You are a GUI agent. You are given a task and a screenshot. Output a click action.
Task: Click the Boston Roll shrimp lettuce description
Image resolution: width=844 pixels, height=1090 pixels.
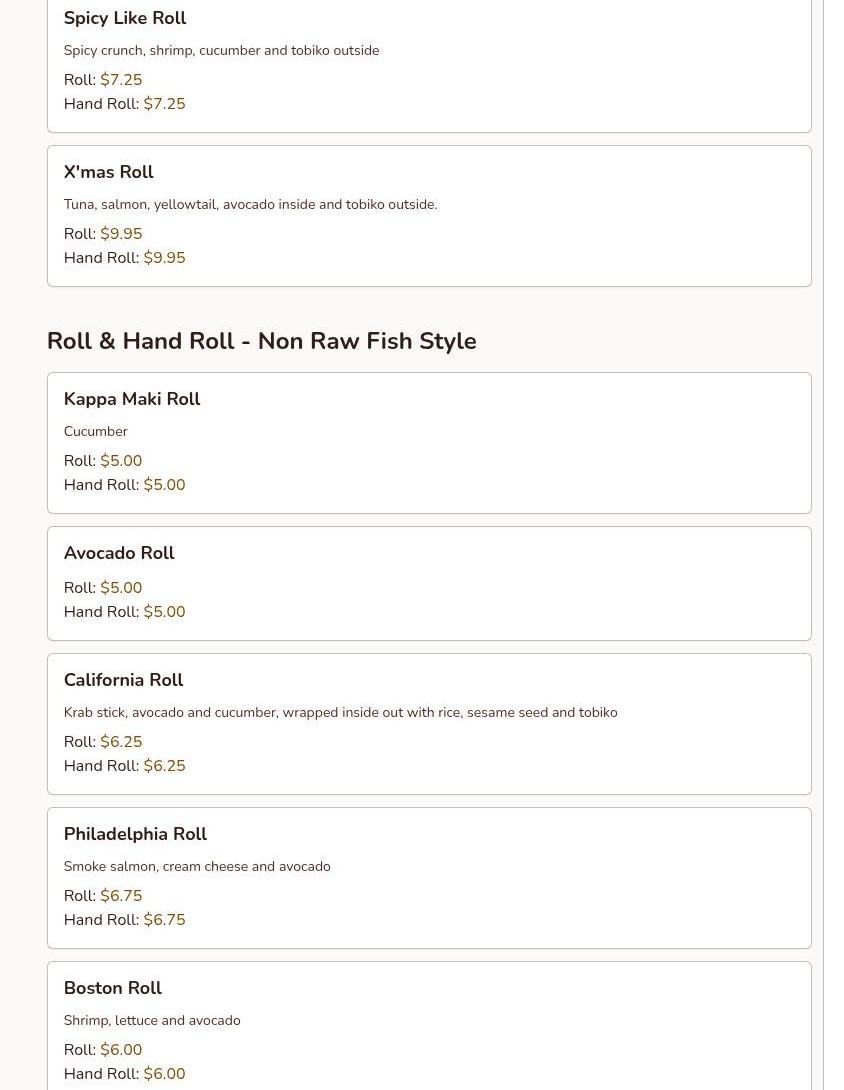coord(152,1021)
